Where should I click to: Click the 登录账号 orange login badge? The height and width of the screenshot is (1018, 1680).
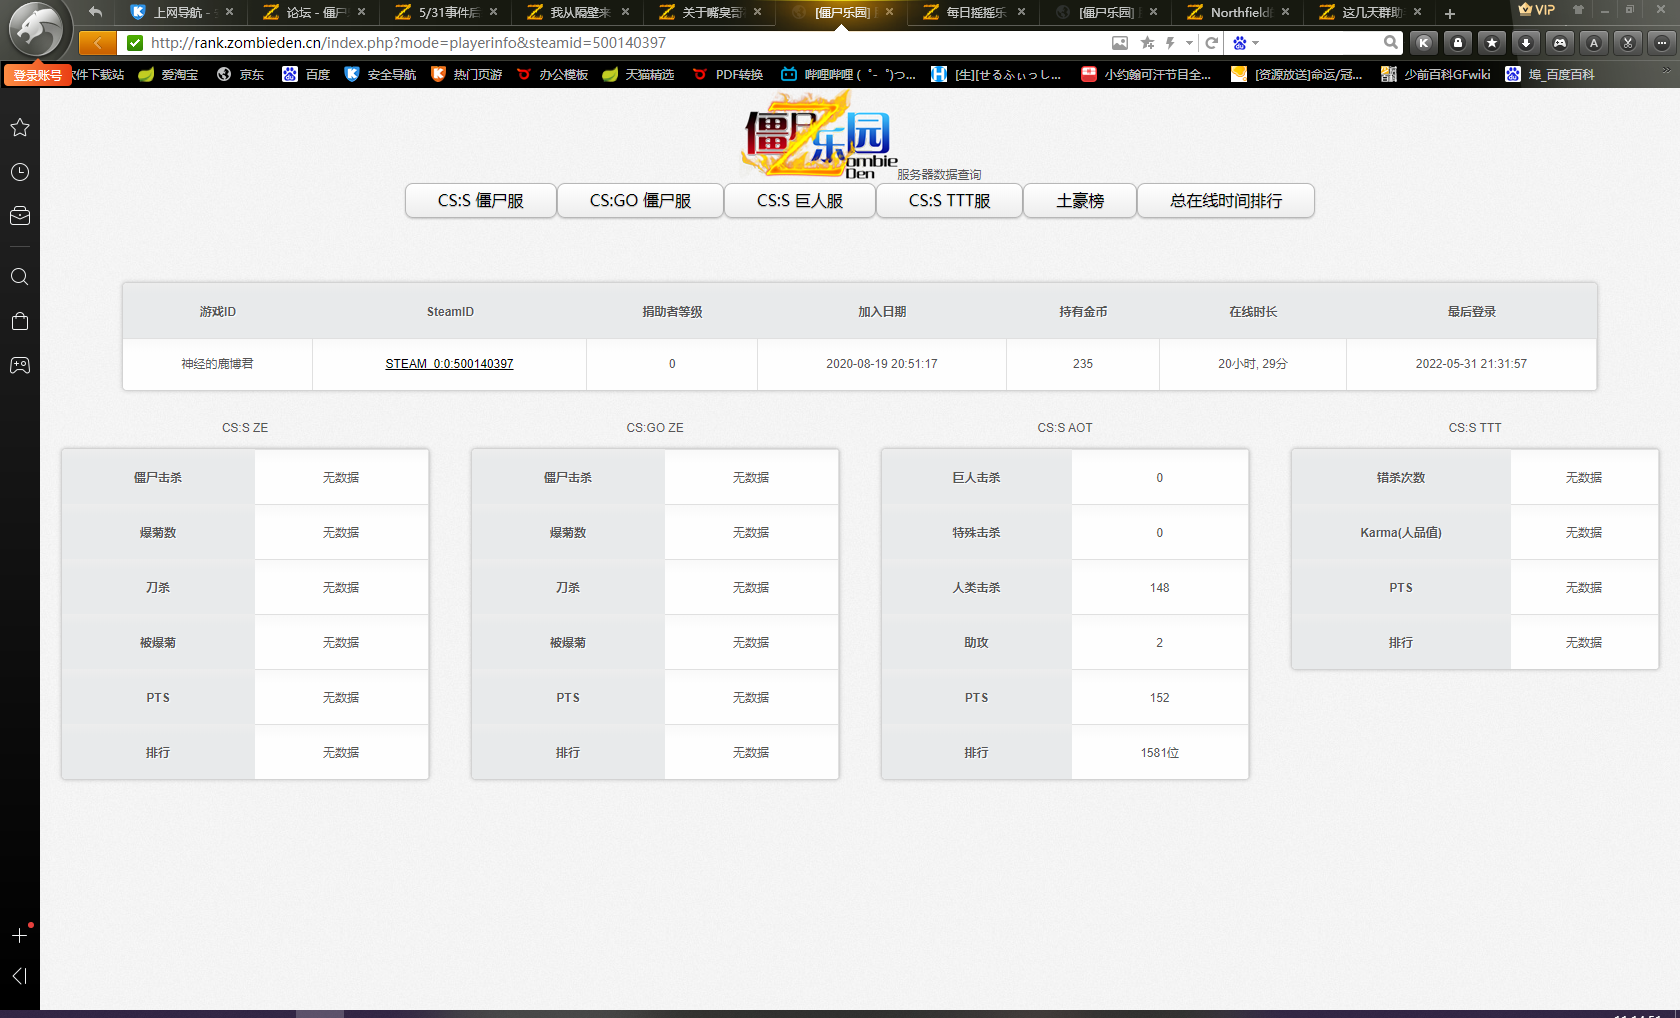pyautogui.click(x=38, y=75)
